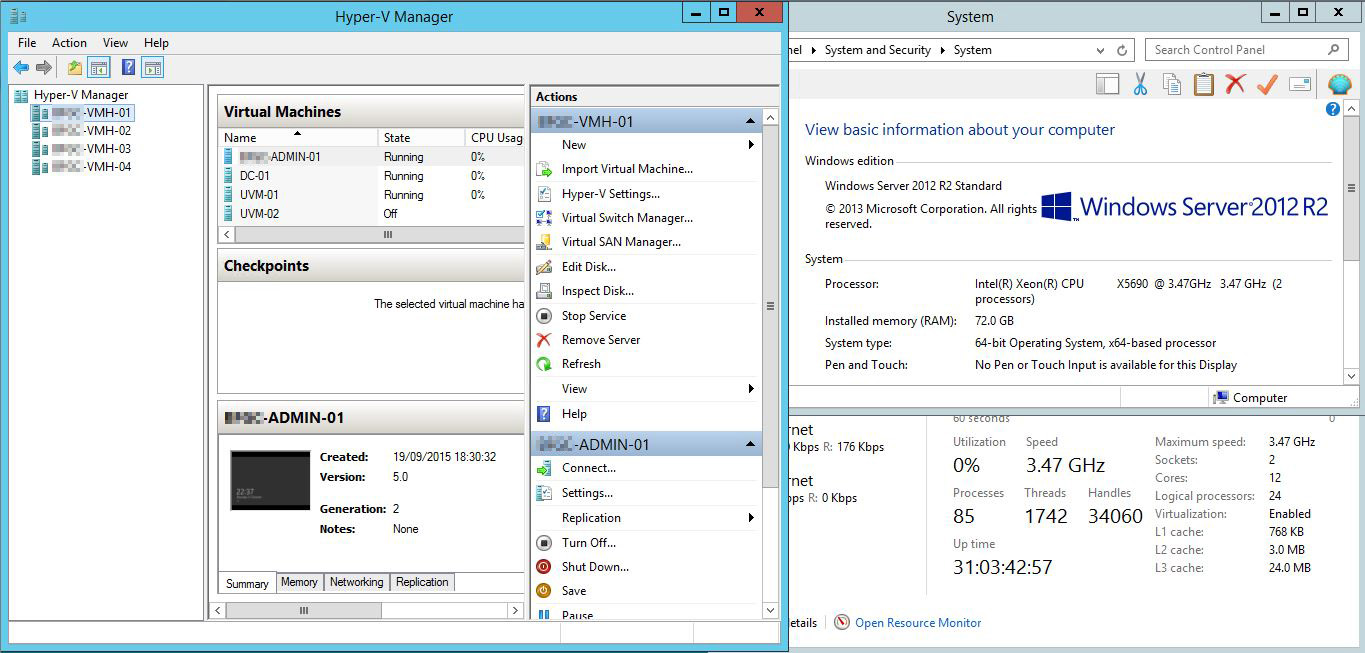The image size is (1365, 653).
Task: Select the UVM-02 virtual machine row
Action: click(371, 213)
